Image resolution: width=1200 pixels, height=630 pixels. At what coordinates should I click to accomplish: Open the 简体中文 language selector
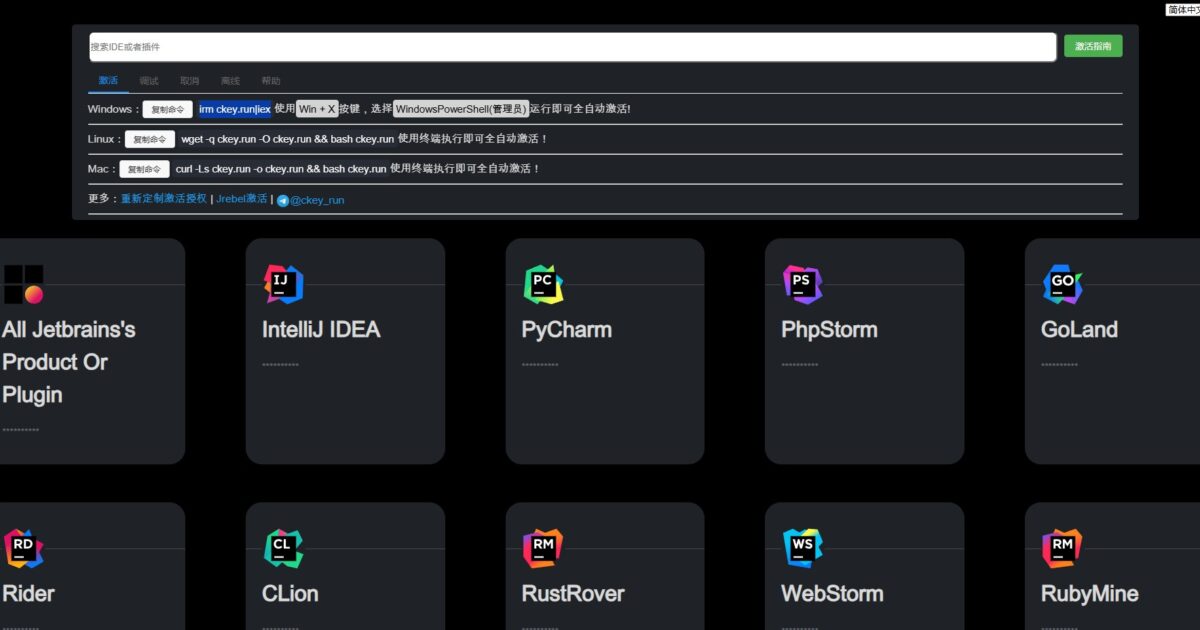tap(1182, 9)
